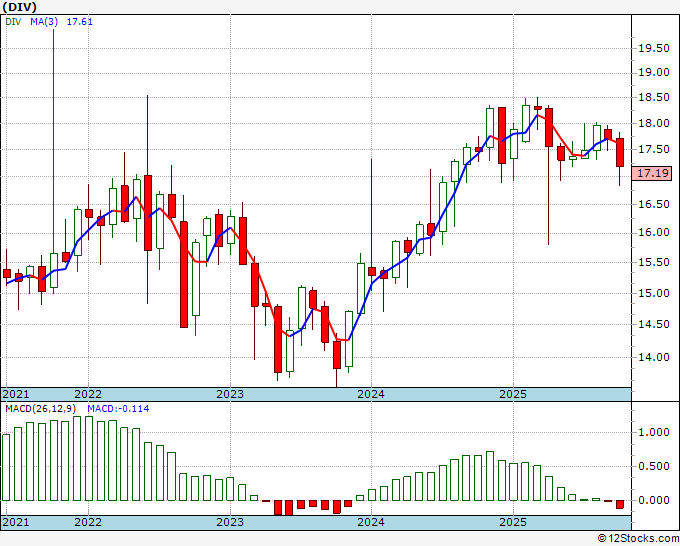Click the 16.50 price axis label
The height and width of the screenshot is (546, 680).
(x=654, y=204)
